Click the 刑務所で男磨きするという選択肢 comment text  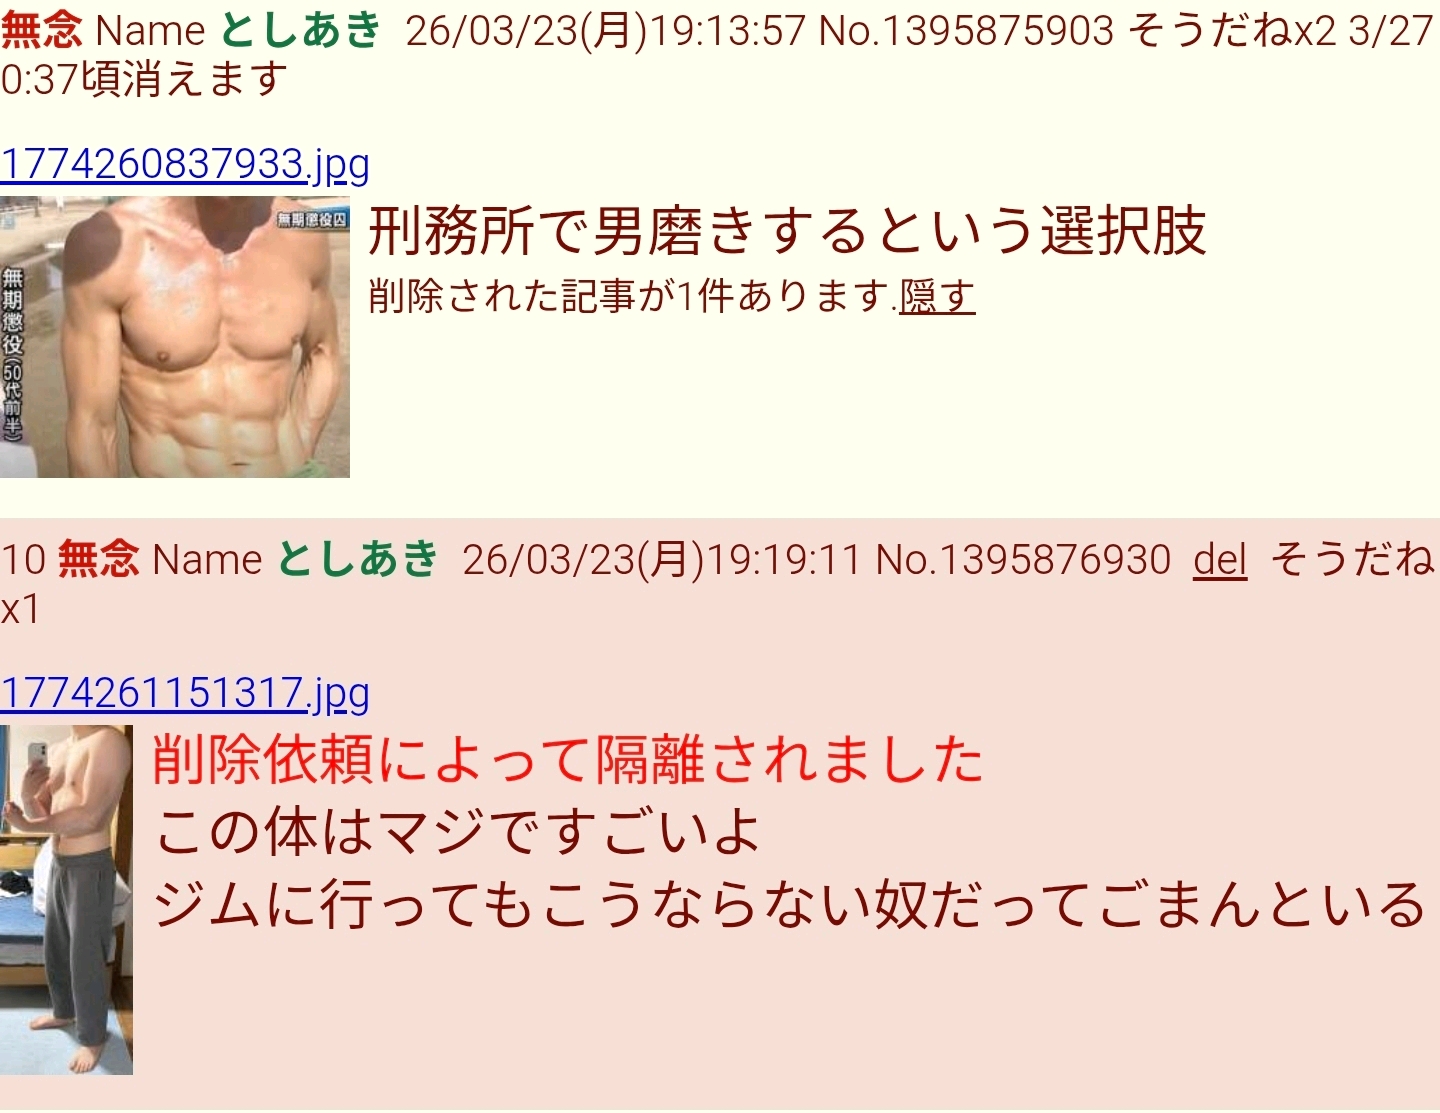788,231
